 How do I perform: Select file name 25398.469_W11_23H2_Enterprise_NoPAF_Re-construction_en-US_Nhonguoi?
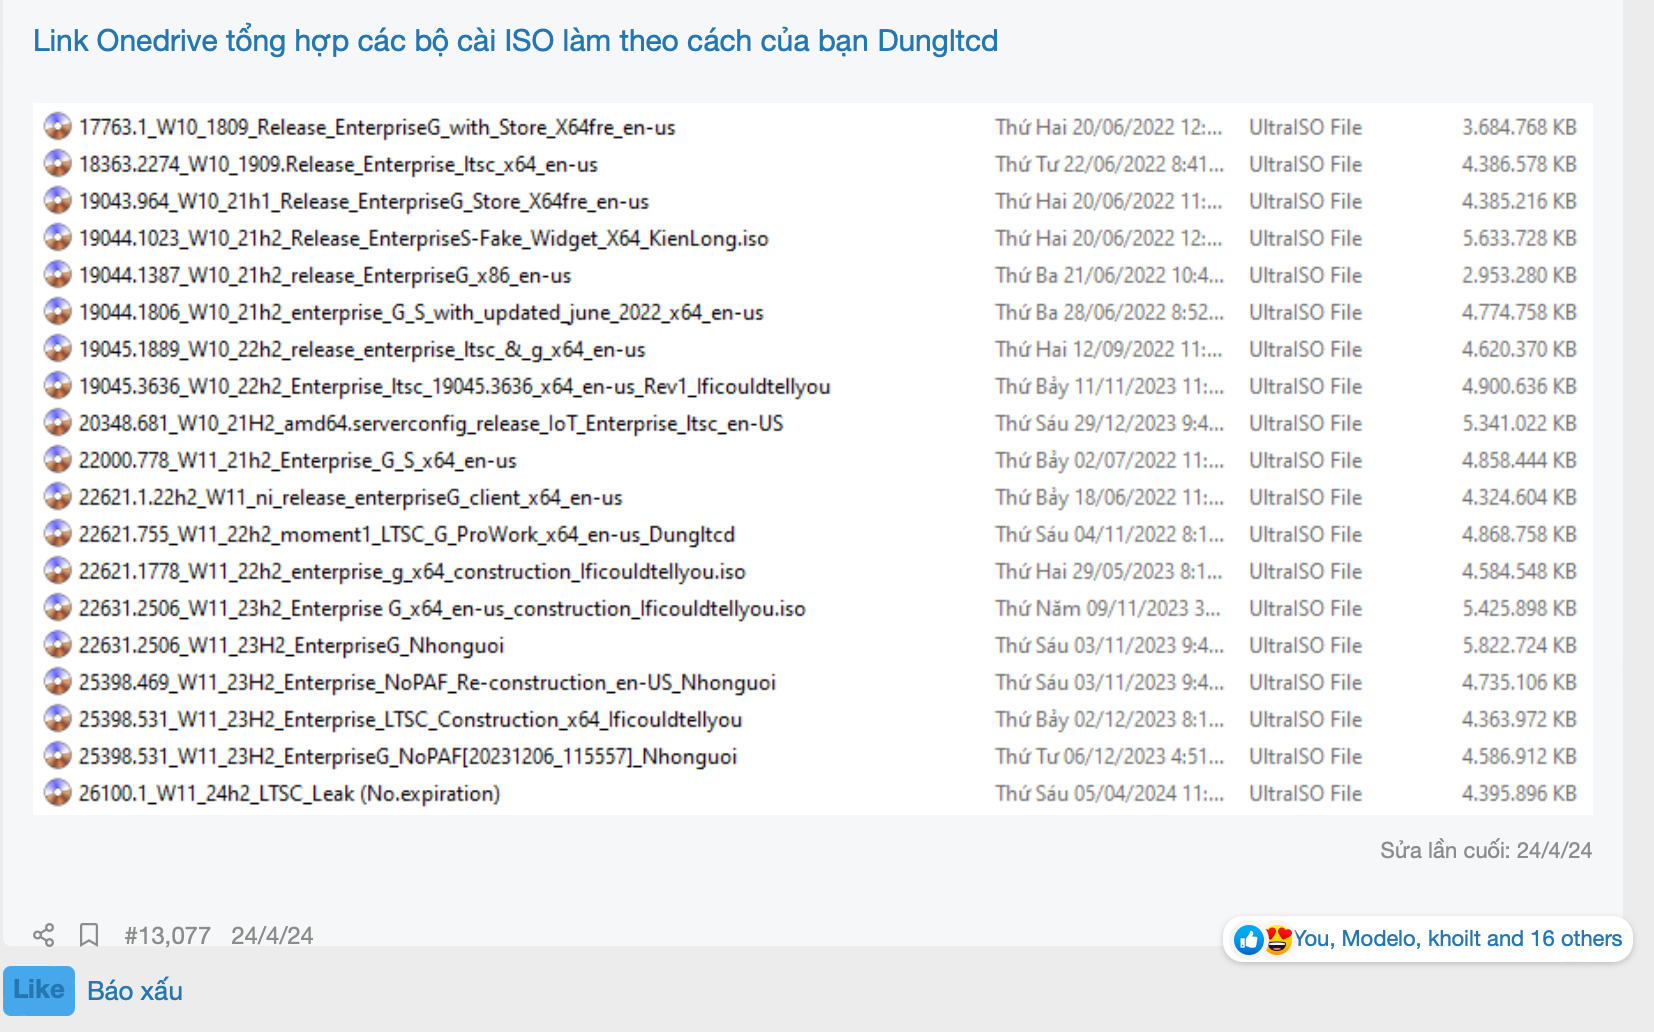[428, 682]
